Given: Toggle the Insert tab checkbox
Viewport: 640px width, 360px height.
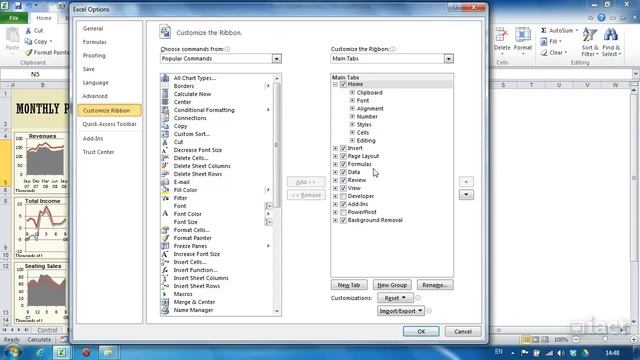Looking at the screenshot, I should coord(343,148).
